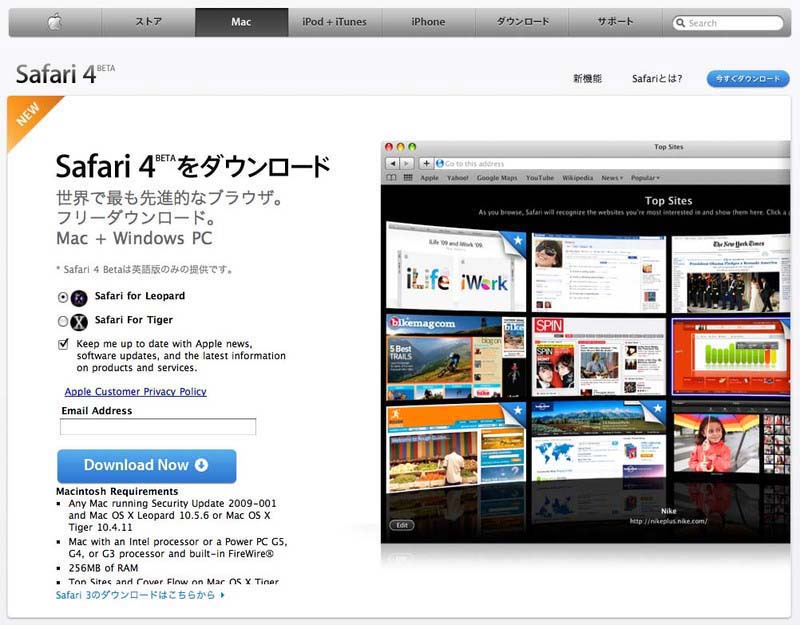
Task: Open the ストア navigation tab
Action: click(148, 22)
